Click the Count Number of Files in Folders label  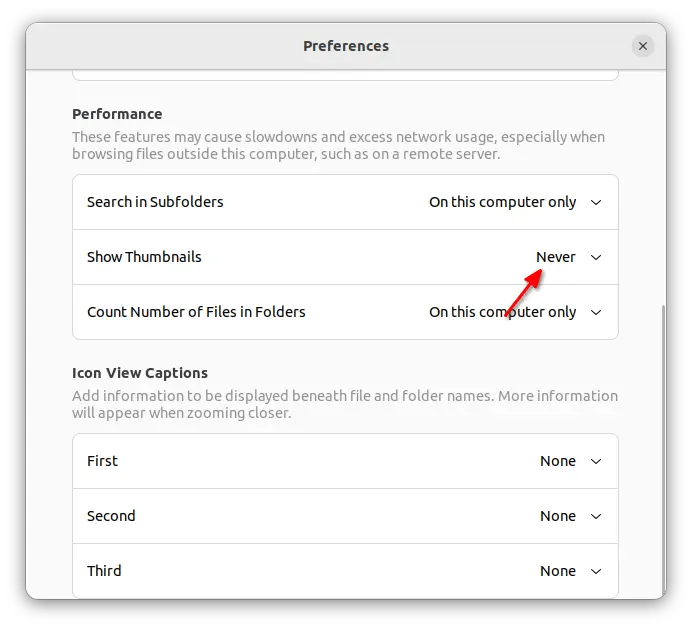click(196, 312)
